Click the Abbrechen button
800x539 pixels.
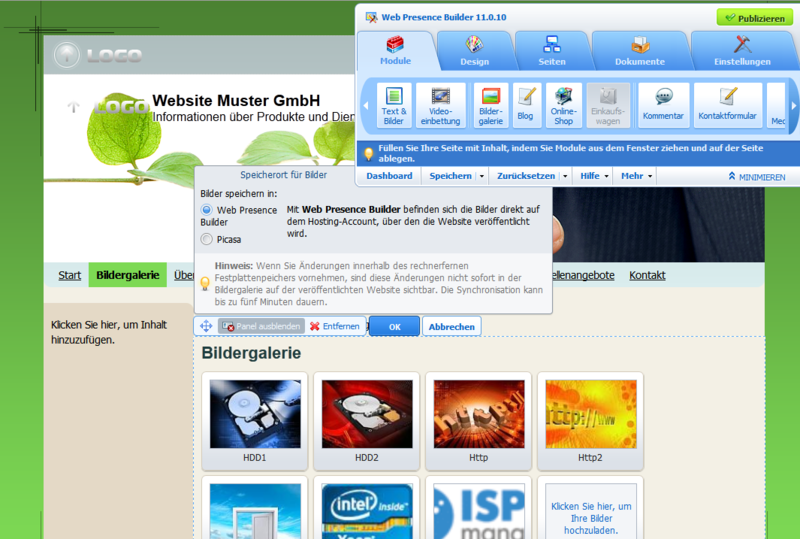tap(452, 327)
